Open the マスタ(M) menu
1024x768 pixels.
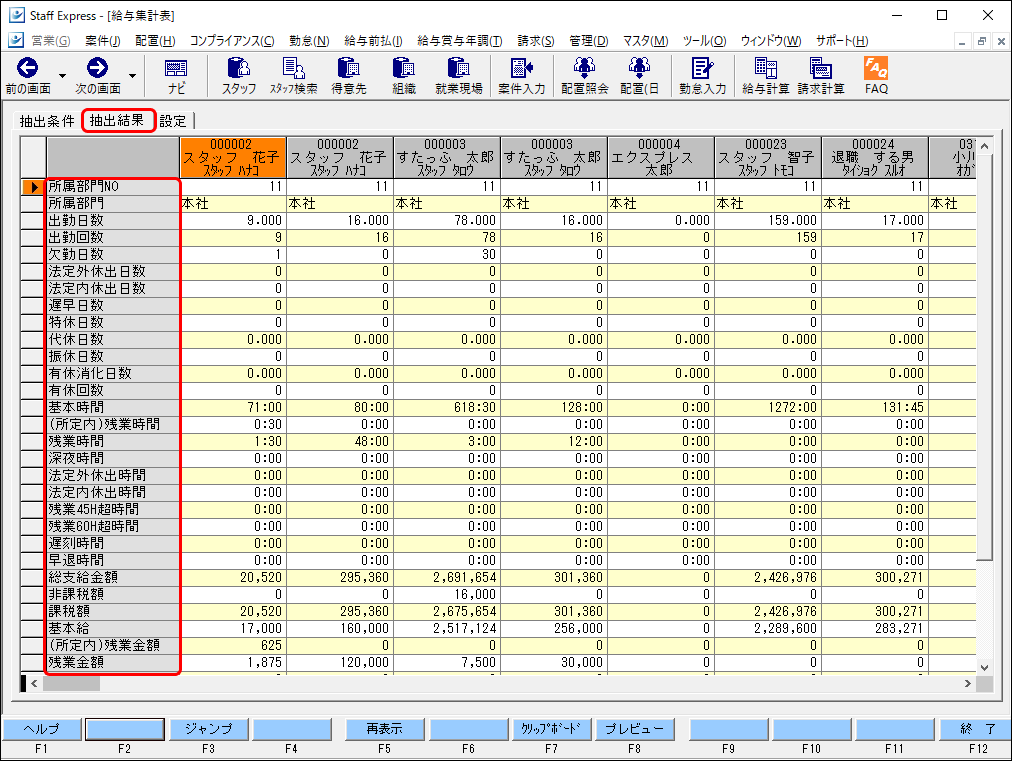645,40
